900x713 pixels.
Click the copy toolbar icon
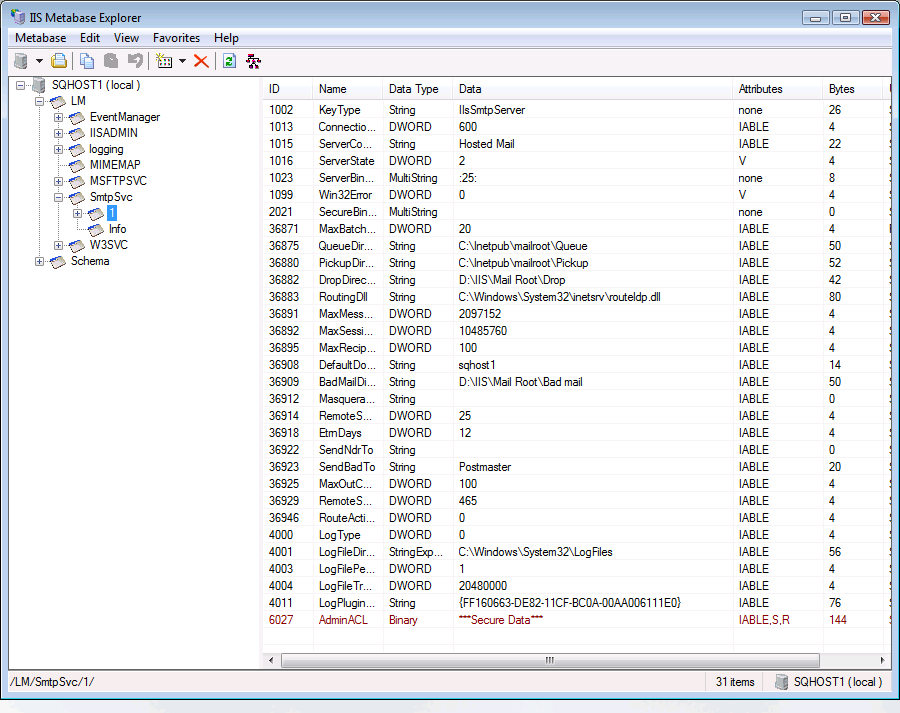[x=88, y=61]
